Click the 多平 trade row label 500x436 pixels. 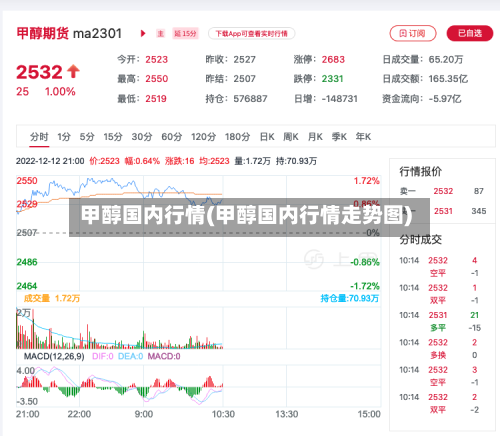coord(438,328)
